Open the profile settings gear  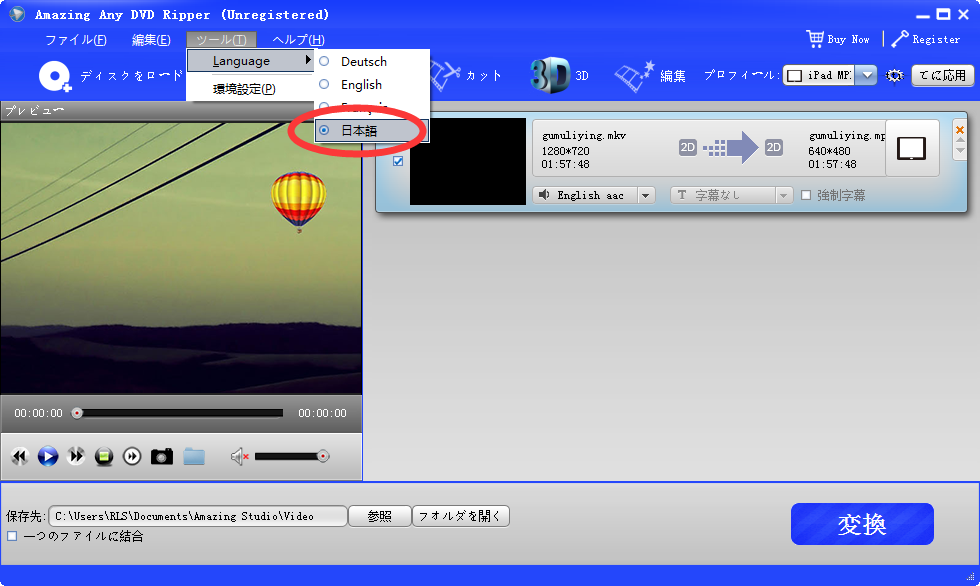[x=894, y=76]
